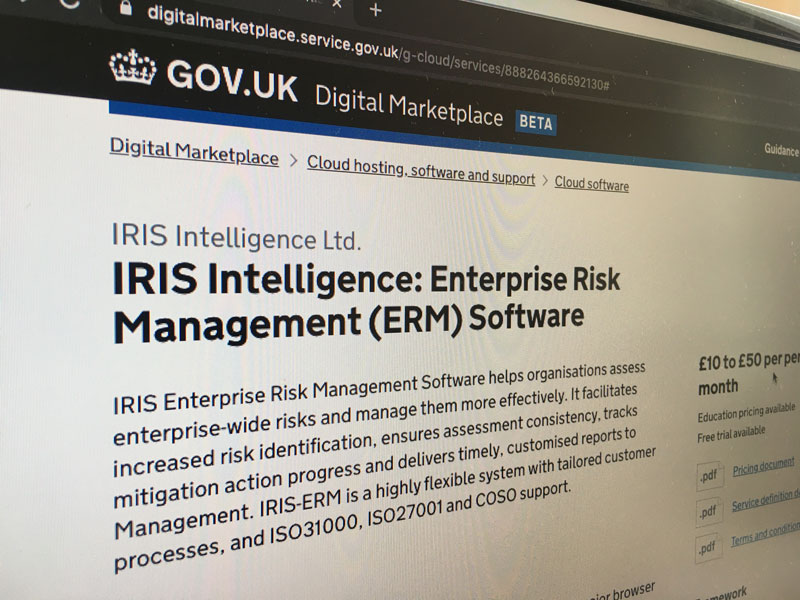Image resolution: width=800 pixels, height=600 pixels.
Task: Click the GOV.UK crown logo
Action: [133, 68]
